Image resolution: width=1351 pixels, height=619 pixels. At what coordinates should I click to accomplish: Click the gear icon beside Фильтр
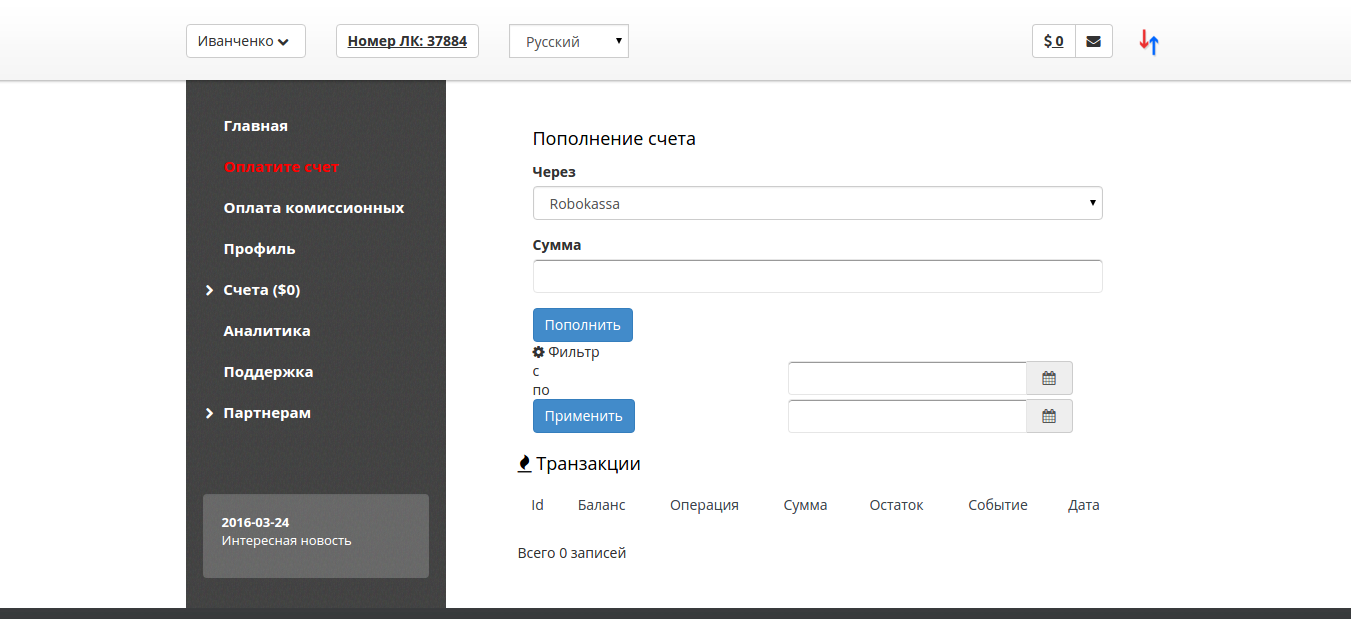pos(539,352)
